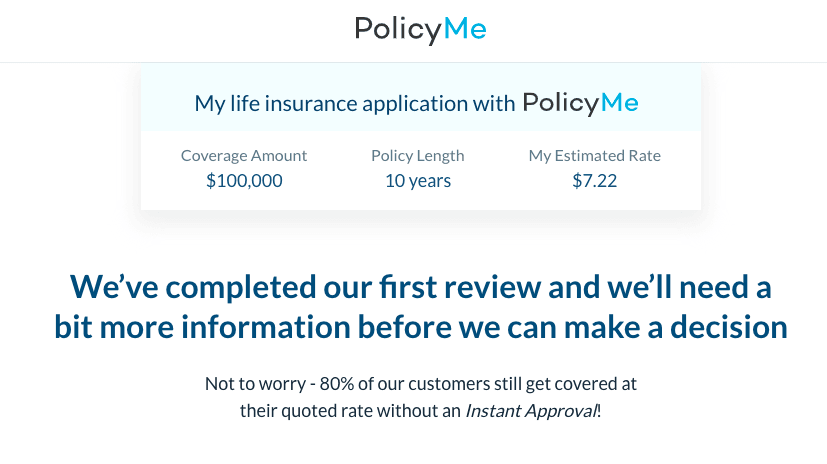The width and height of the screenshot is (827, 464).
Task: Click the blue 'Me' in the card logo
Action: (x=620, y=102)
